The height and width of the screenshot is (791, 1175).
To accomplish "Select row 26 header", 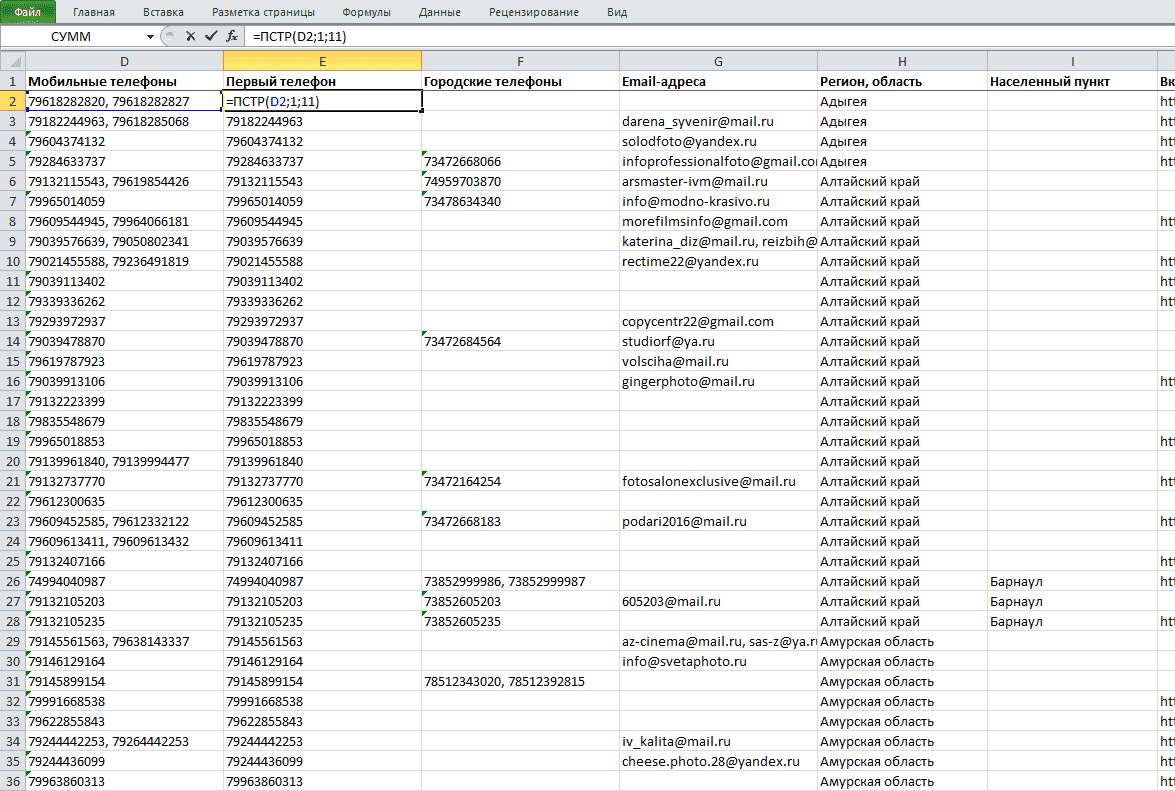I will coord(13,581).
